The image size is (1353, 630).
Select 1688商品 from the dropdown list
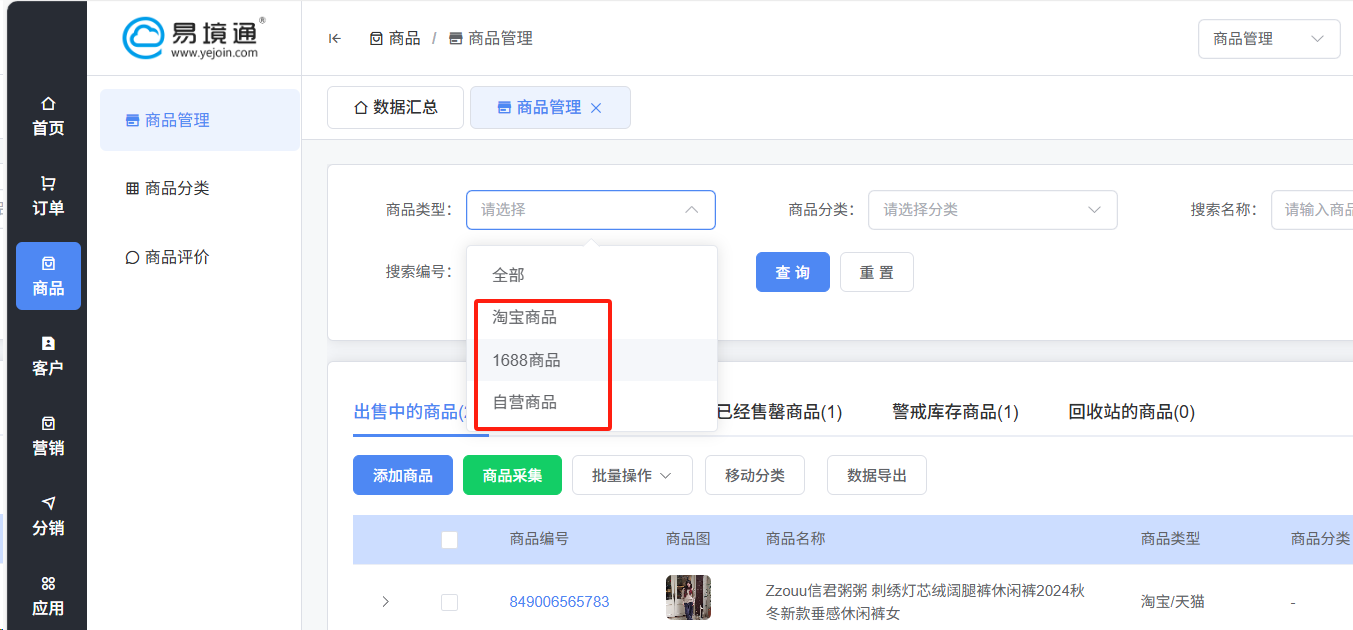(x=526, y=360)
